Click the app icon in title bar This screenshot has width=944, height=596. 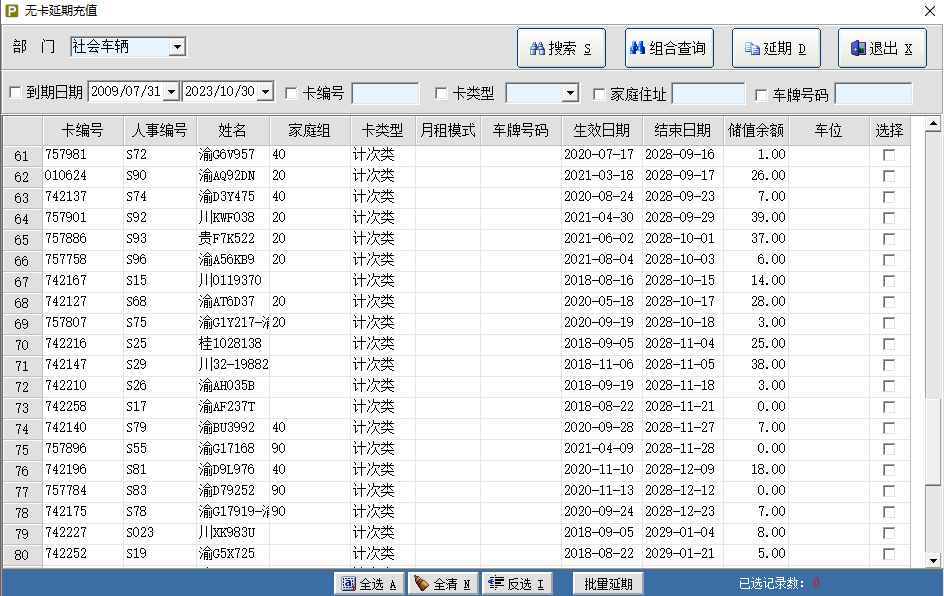[11, 10]
